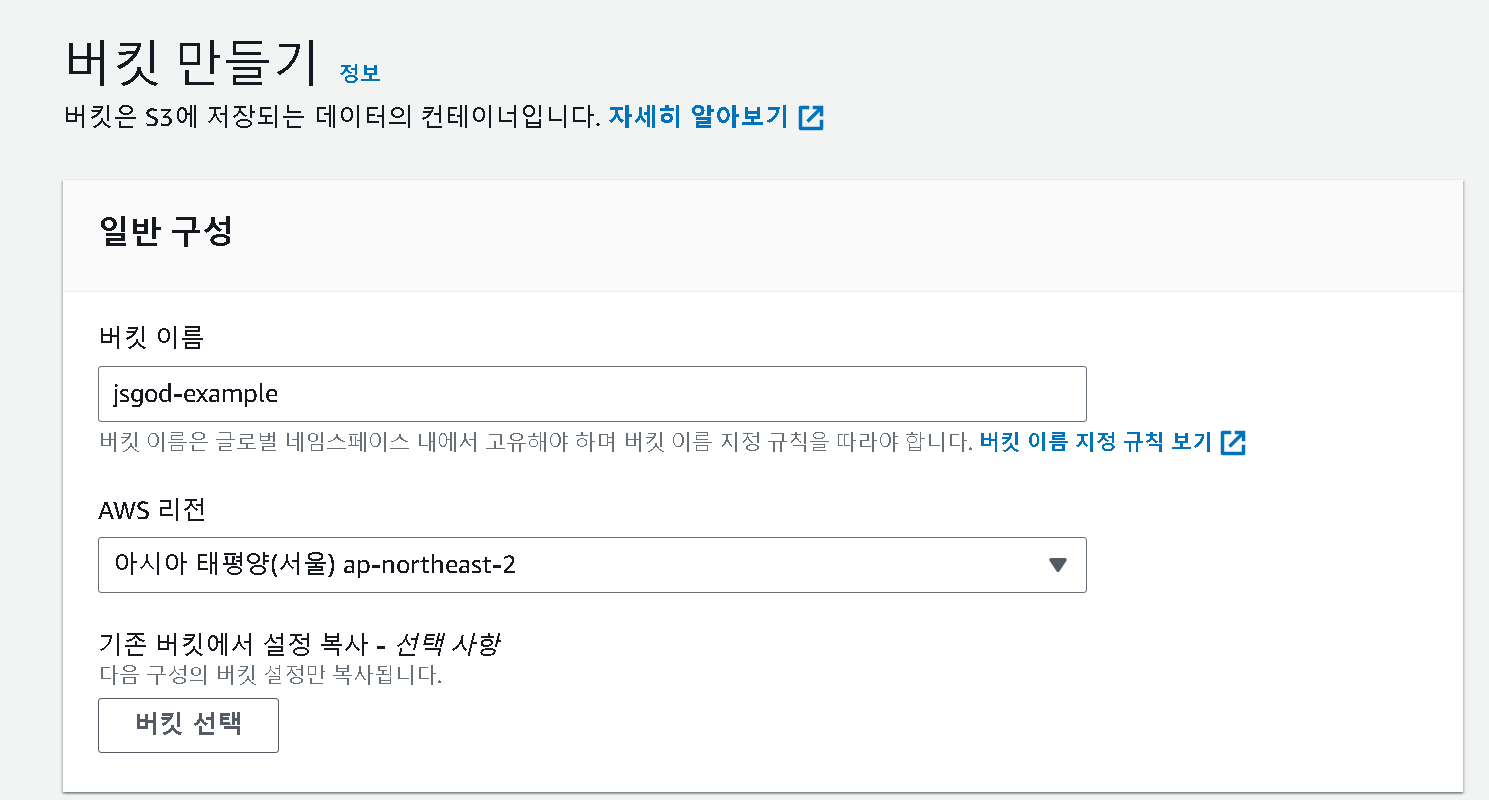This screenshot has height=800, width=1489.
Task: Click helper text about 글로벌 네임스페이스 uniqueness
Action: point(536,442)
